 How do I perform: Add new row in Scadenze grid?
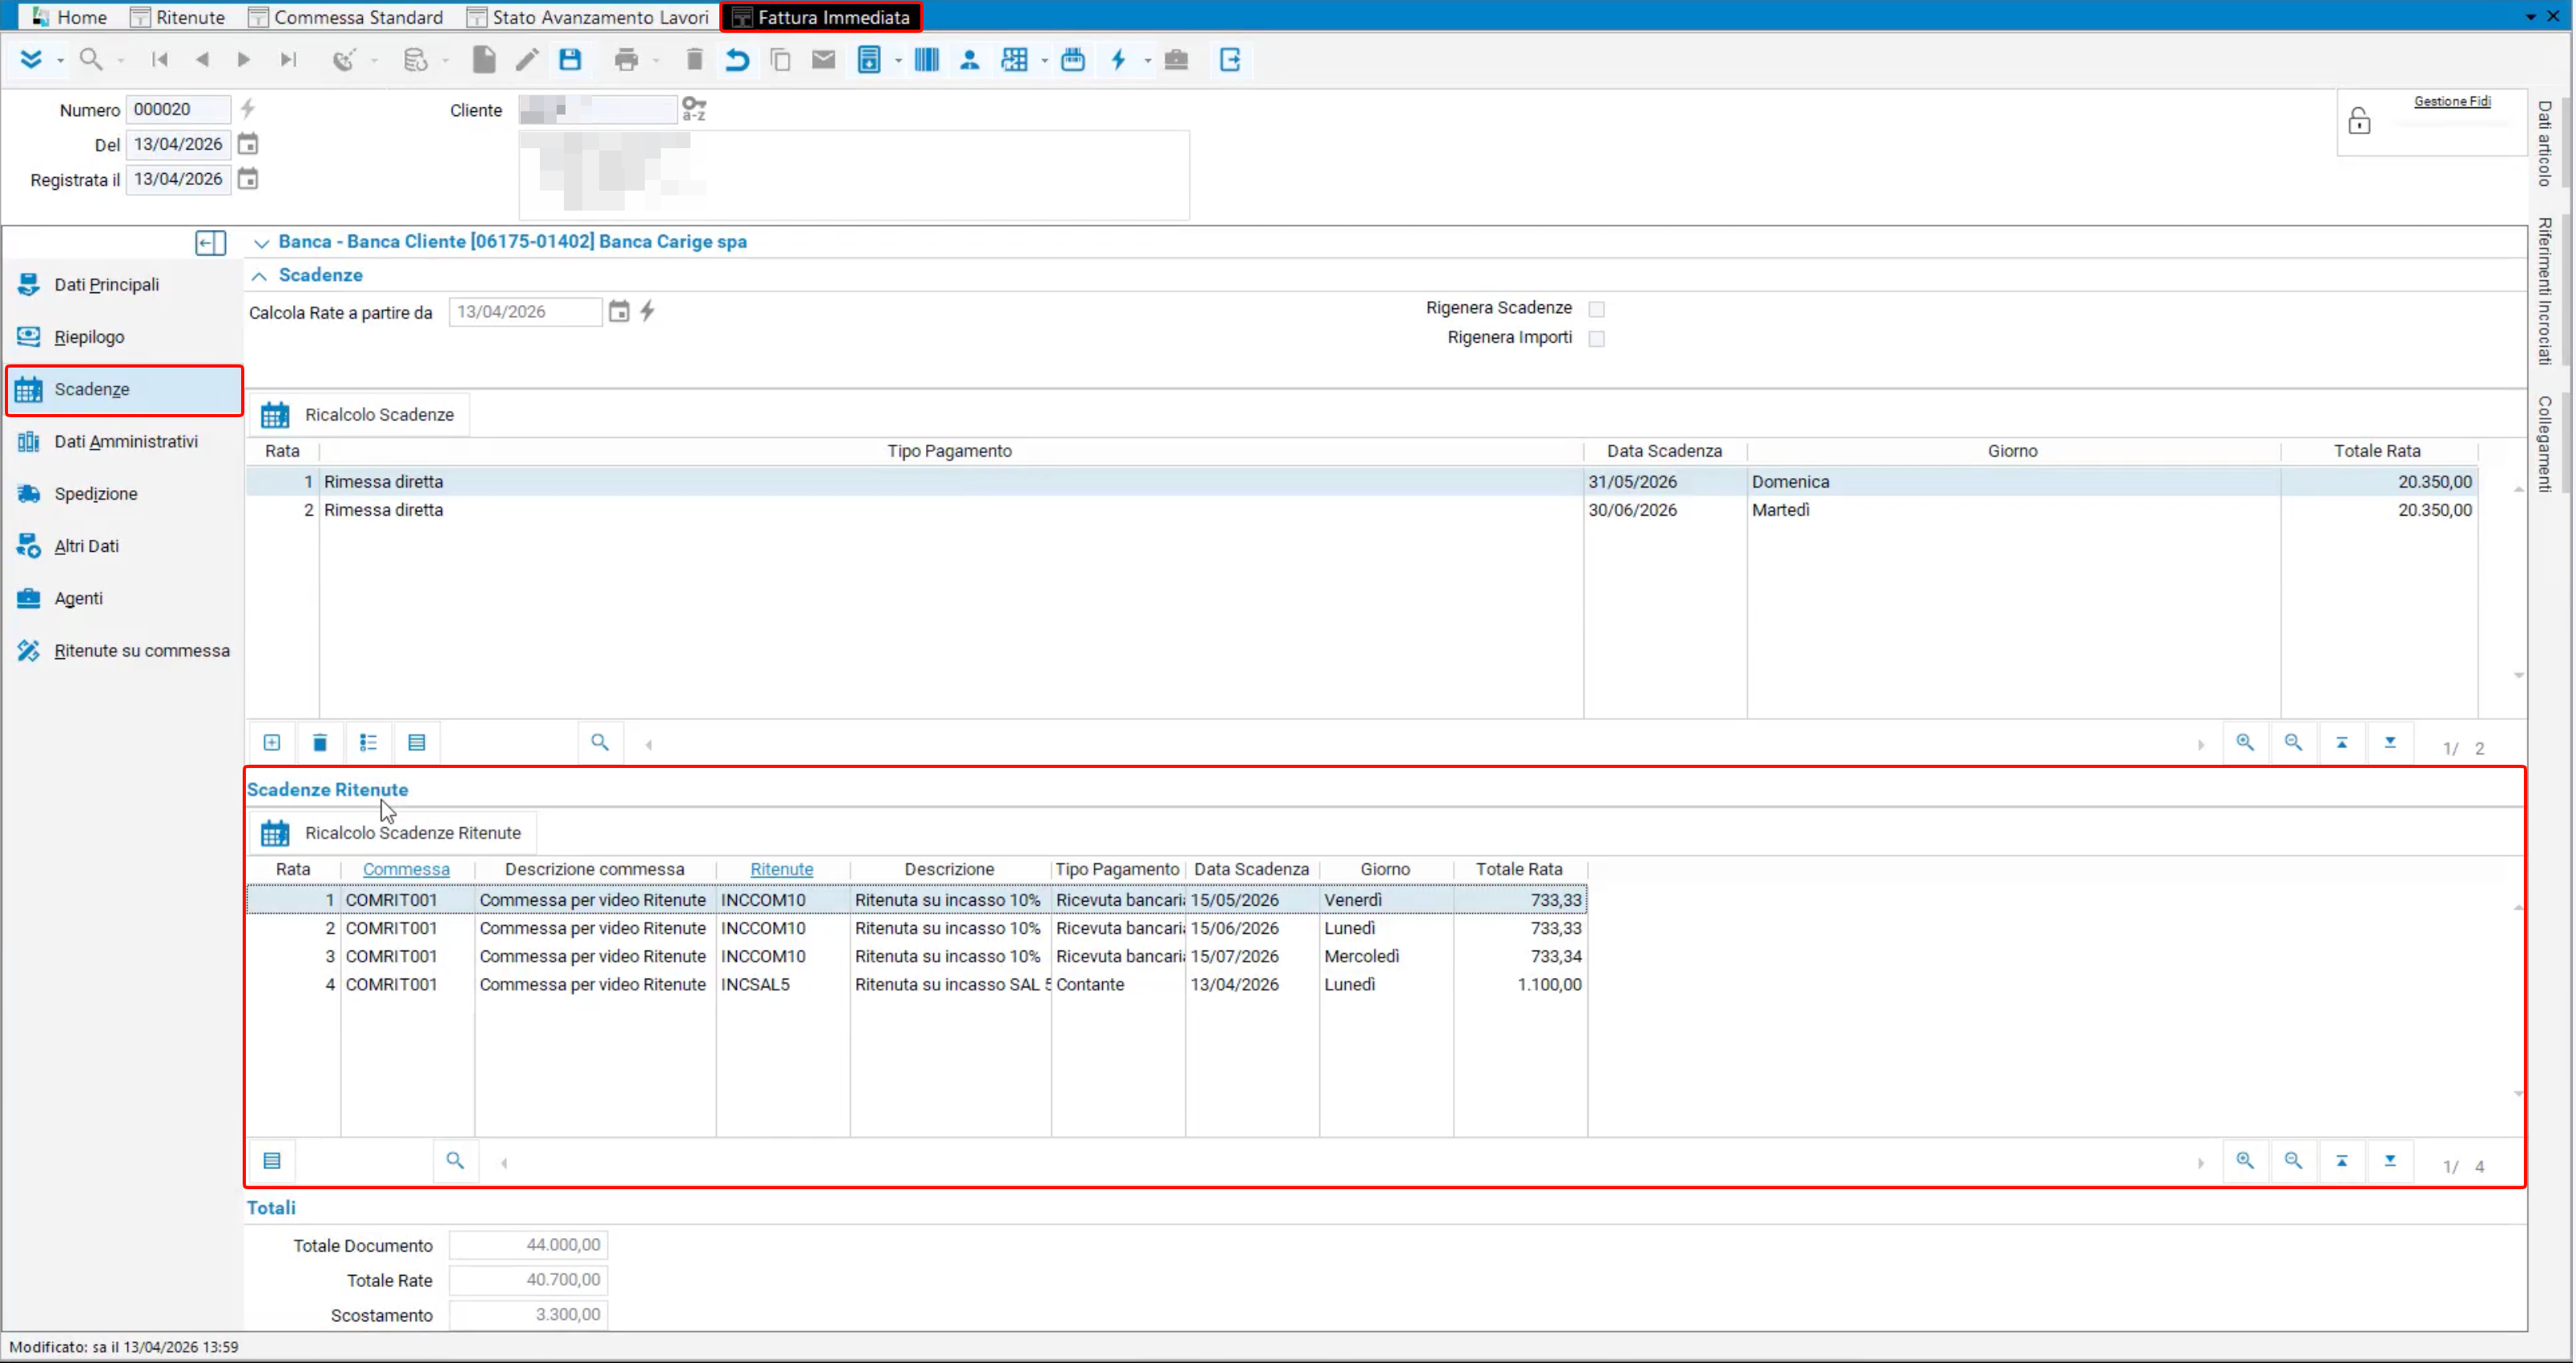point(272,742)
